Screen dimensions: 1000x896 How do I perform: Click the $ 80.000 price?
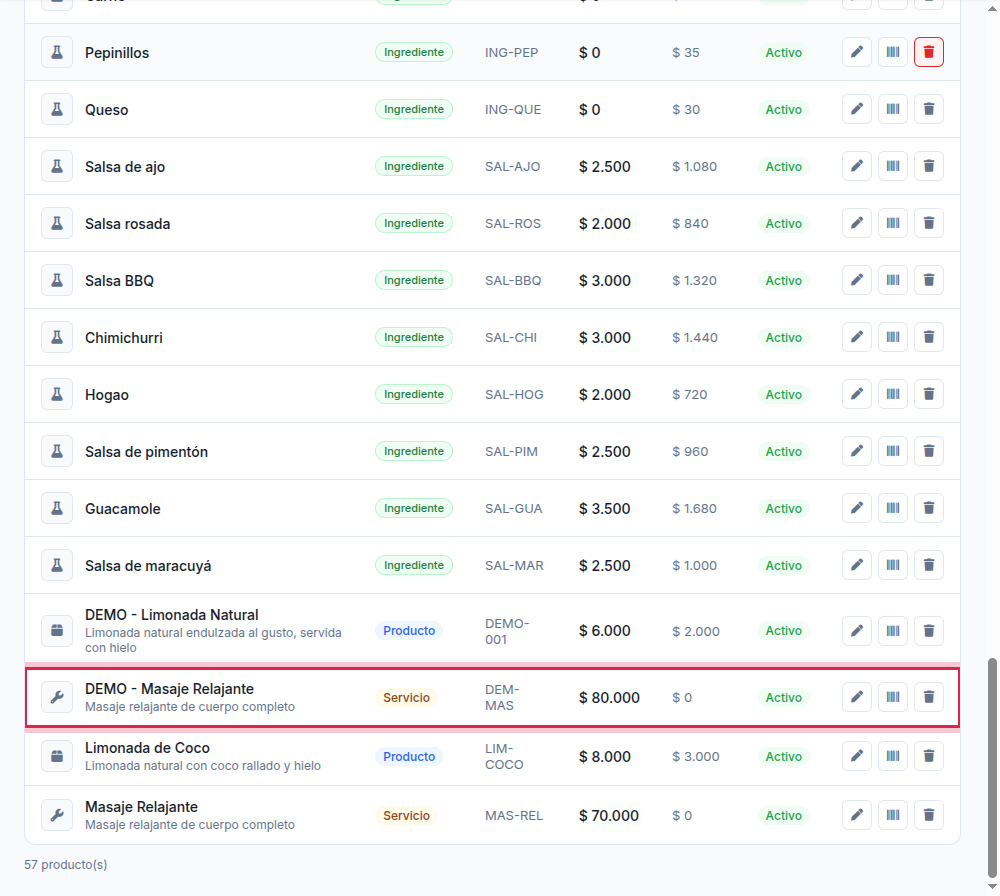[609, 698]
